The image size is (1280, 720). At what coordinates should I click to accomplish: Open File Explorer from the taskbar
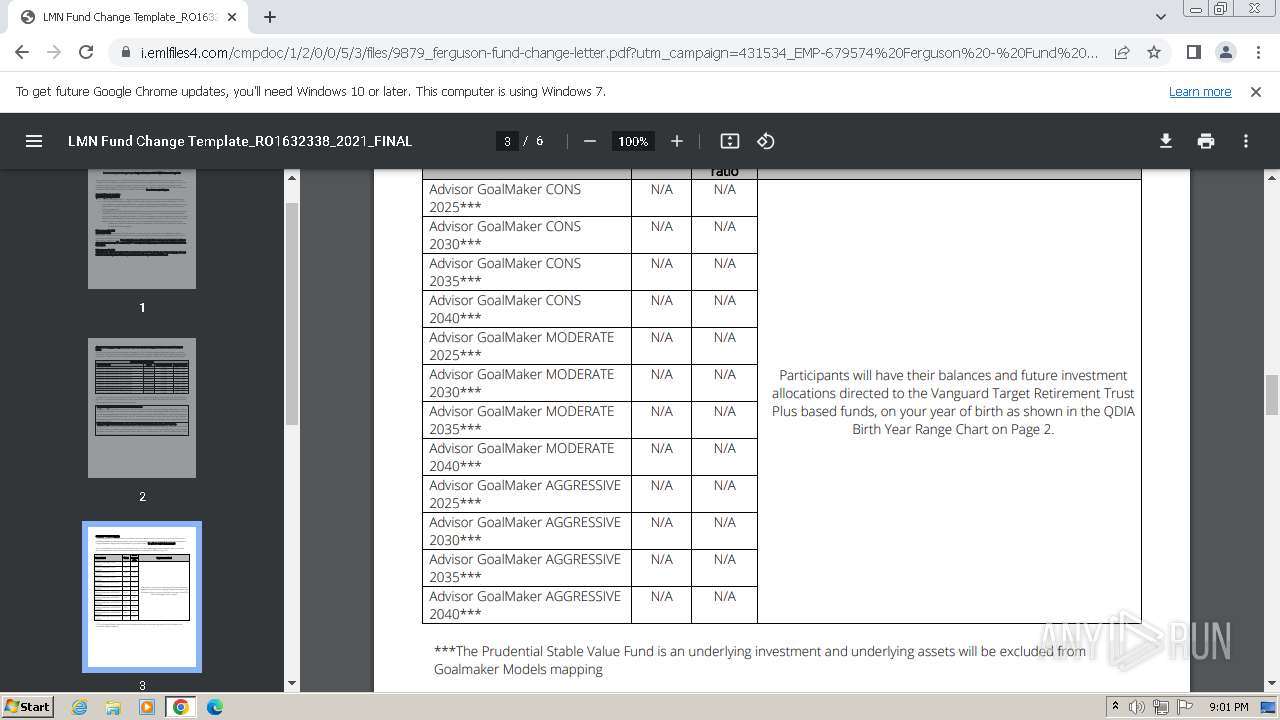(113, 707)
